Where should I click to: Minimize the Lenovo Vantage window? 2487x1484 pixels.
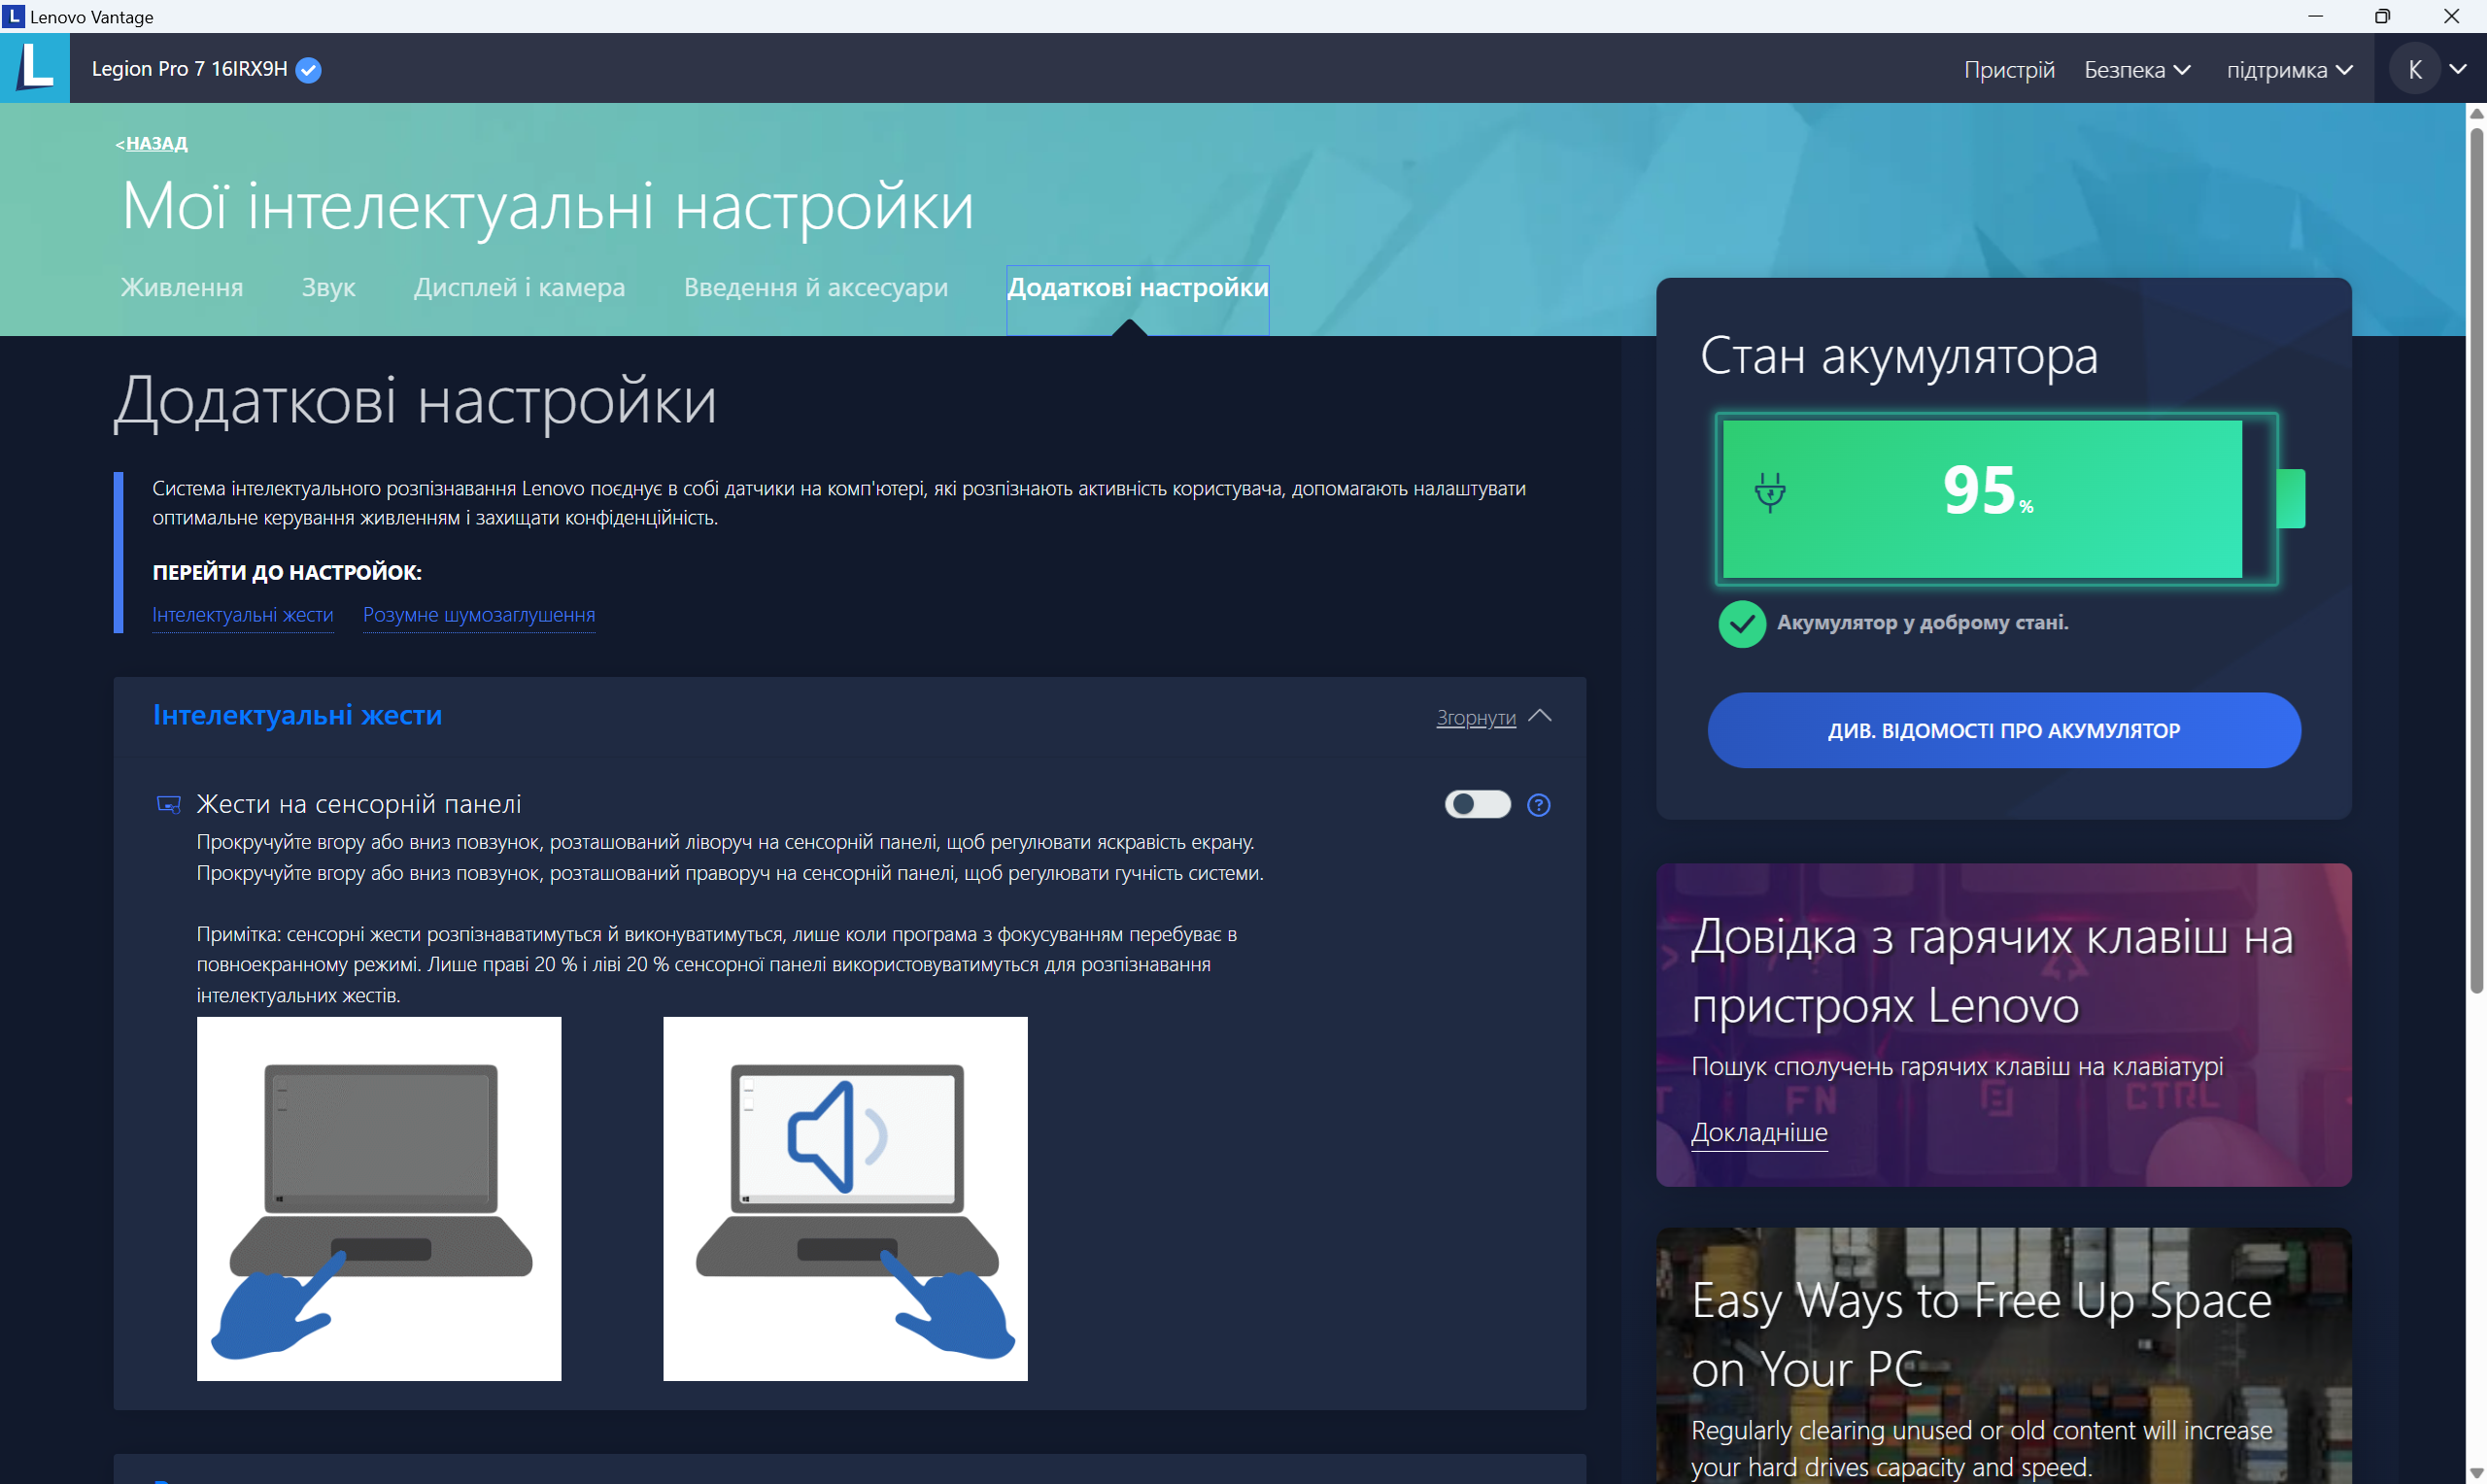[x=2315, y=16]
